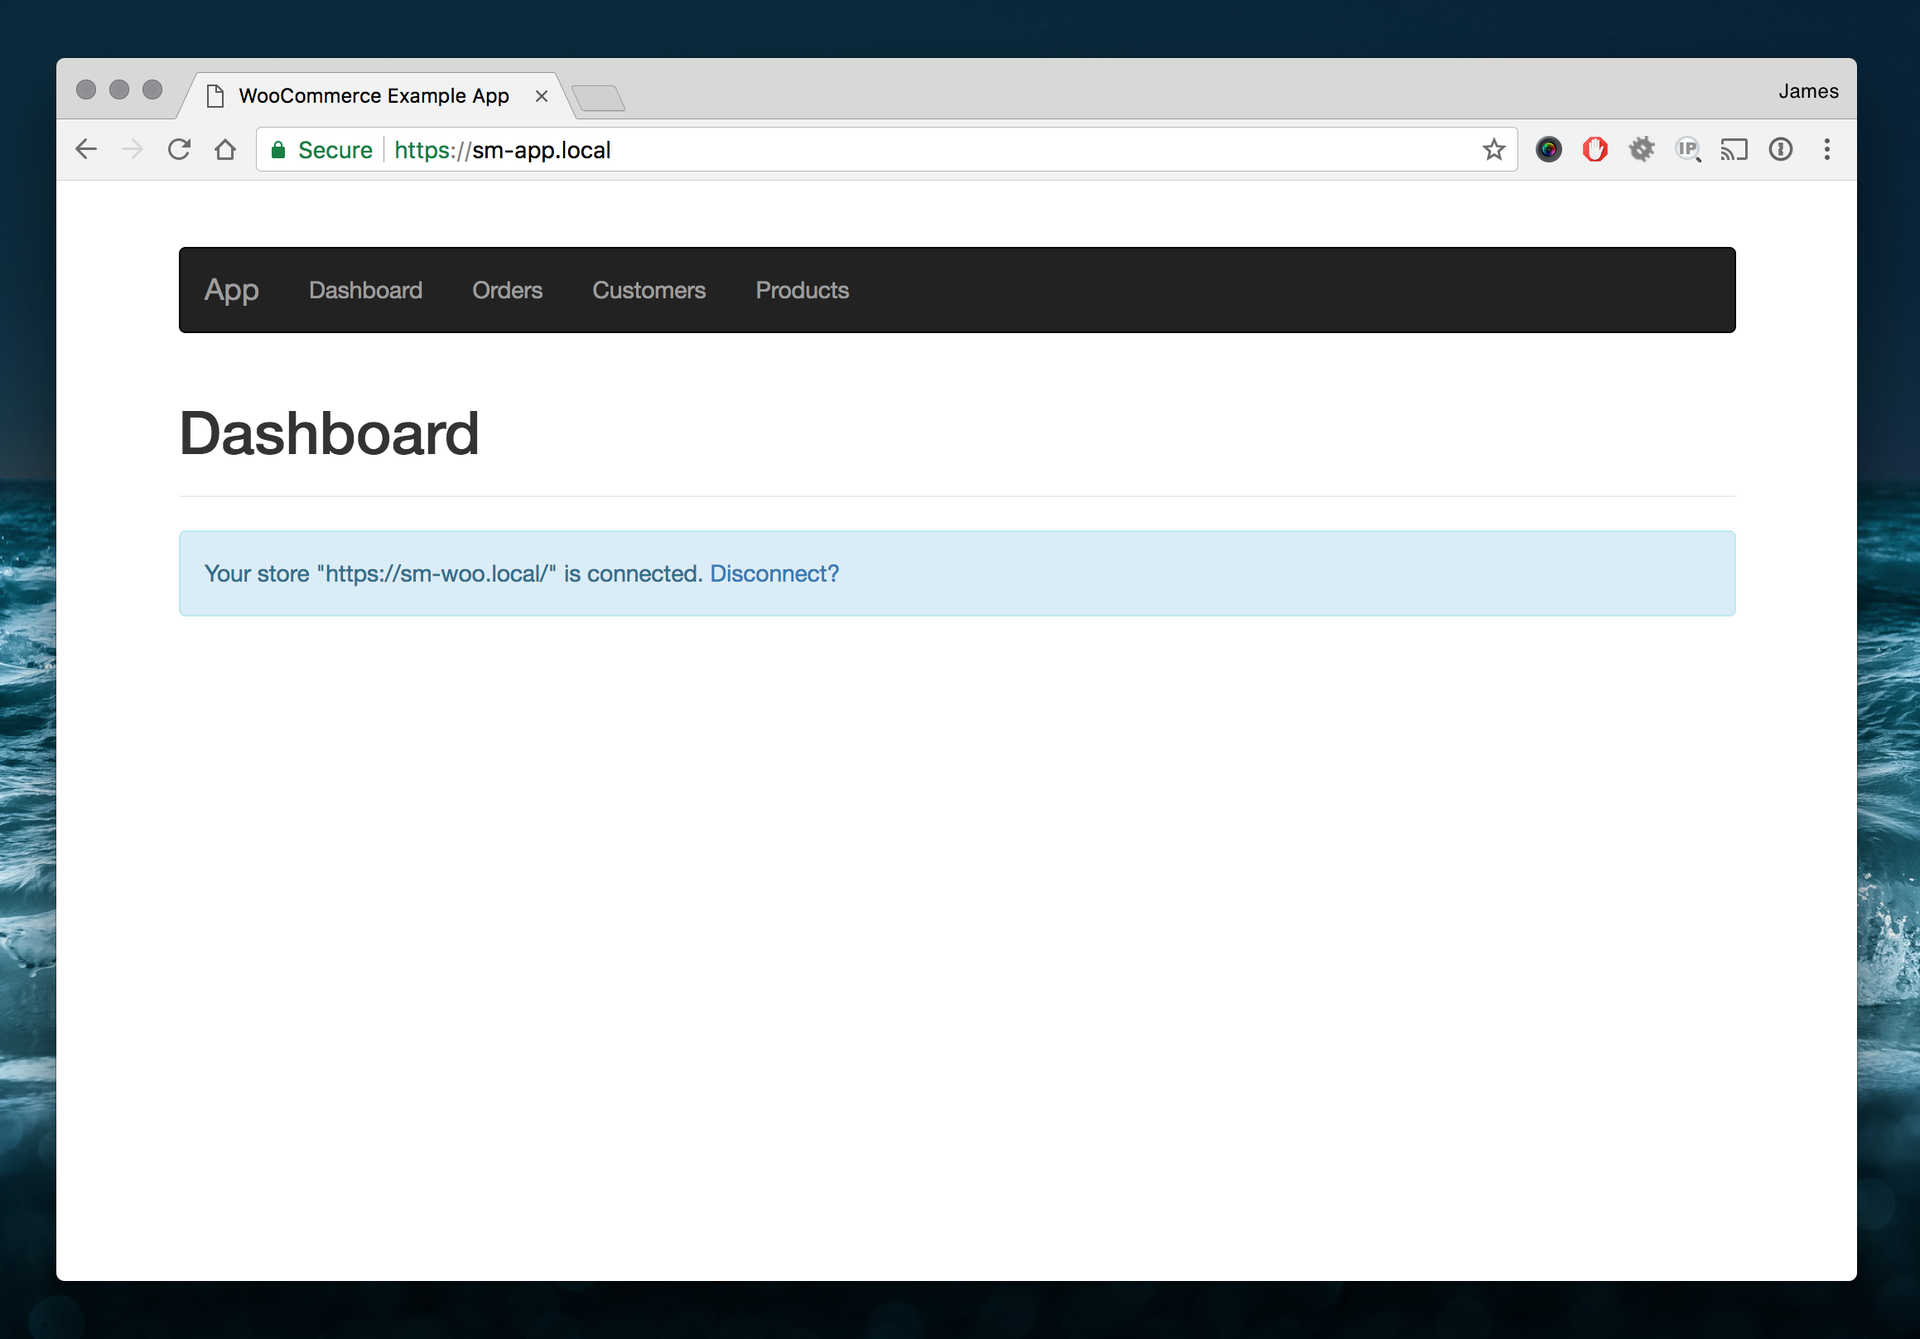
Task: Enable the AdBlock extension
Action: click(x=1595, y=149)
